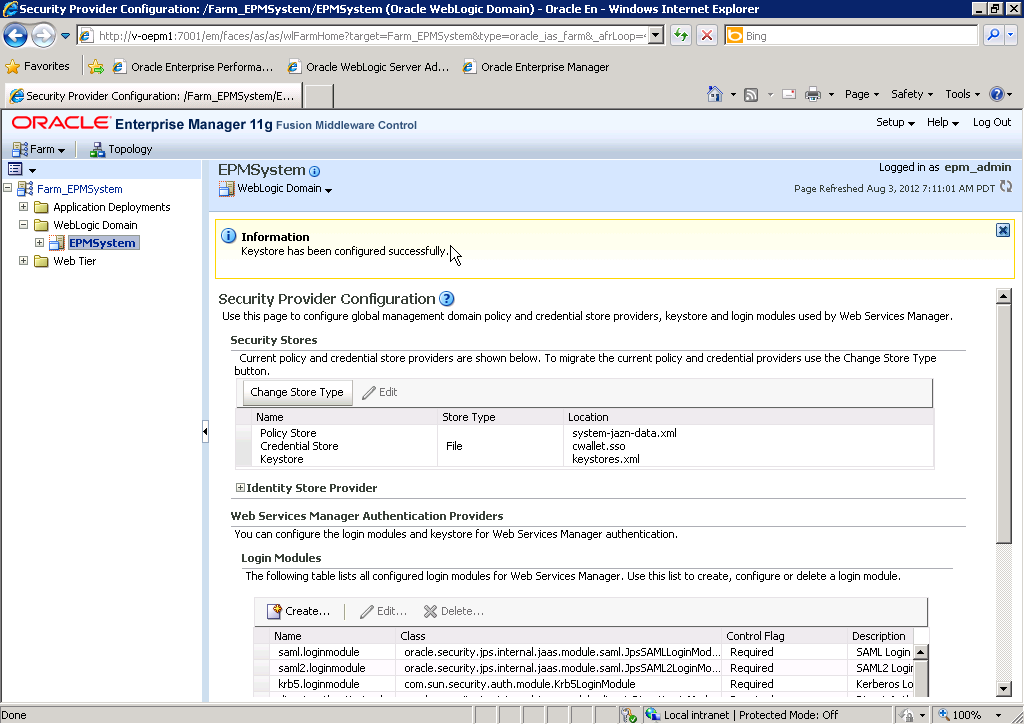Image resolution: width=1024 pixels, height=724 pixels.
Task: Open the browser print icon
Action: pyautogui.click(x=811, y=92)
